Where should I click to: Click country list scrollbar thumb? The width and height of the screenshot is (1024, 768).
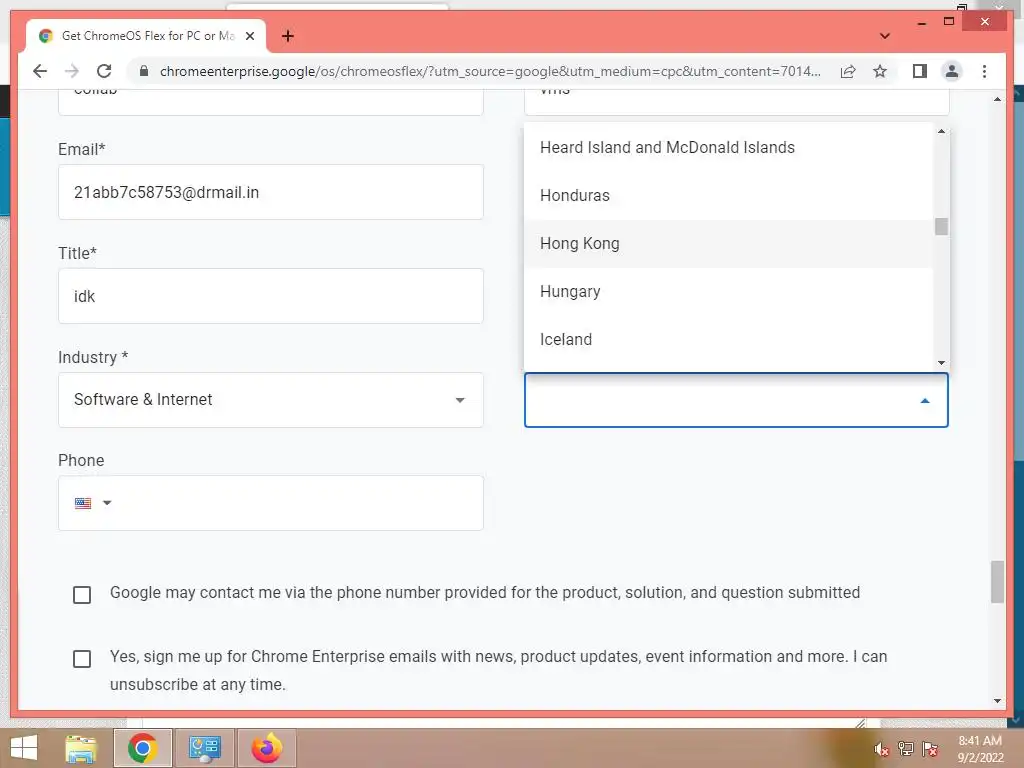tap(941, 226)
